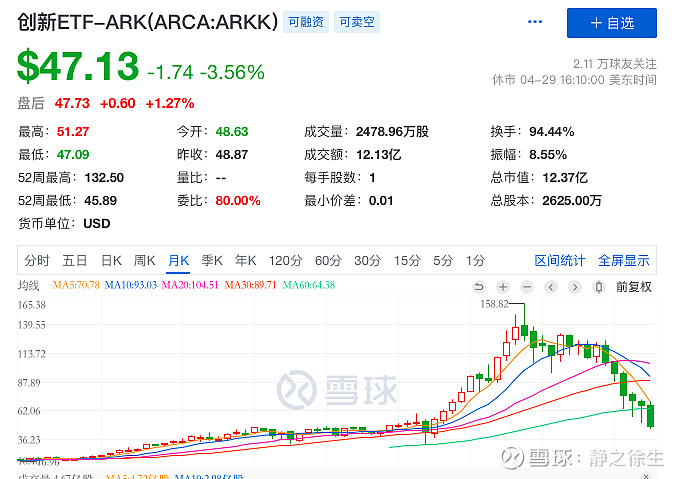Click the after-hours price 47.73
684x479 pixels.
pos(72,103)
